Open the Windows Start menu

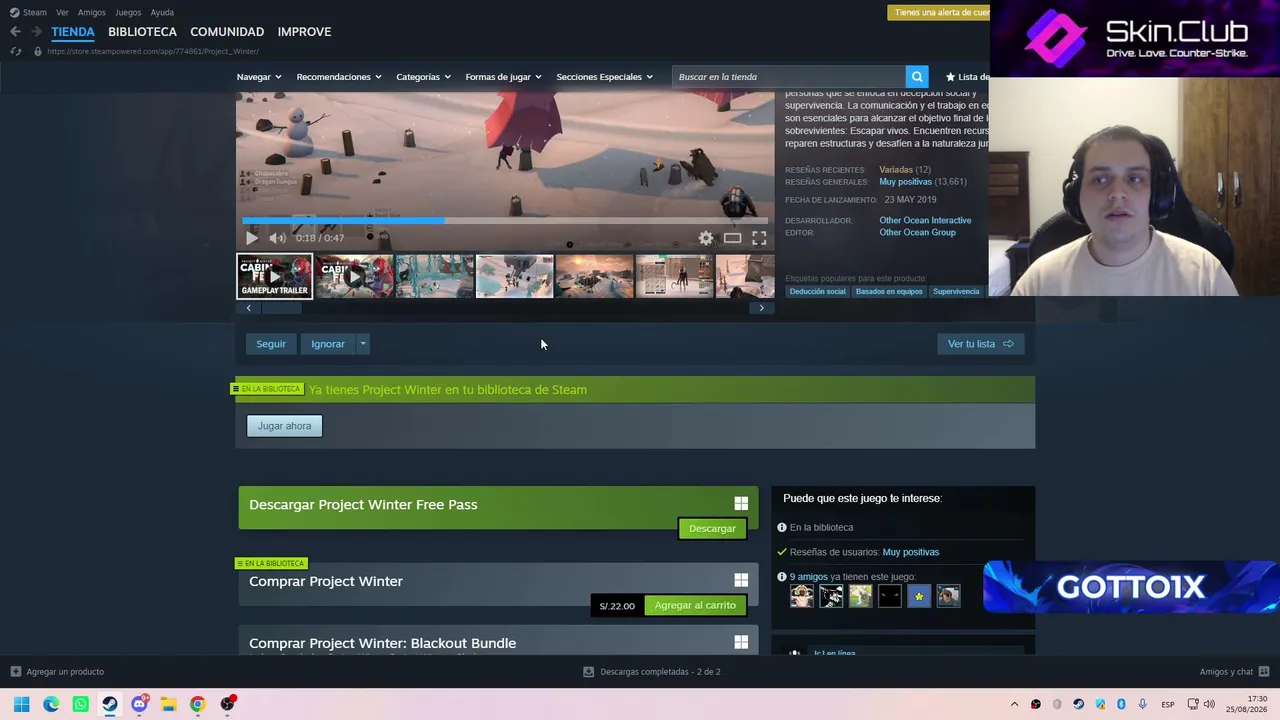coord(21,704)
